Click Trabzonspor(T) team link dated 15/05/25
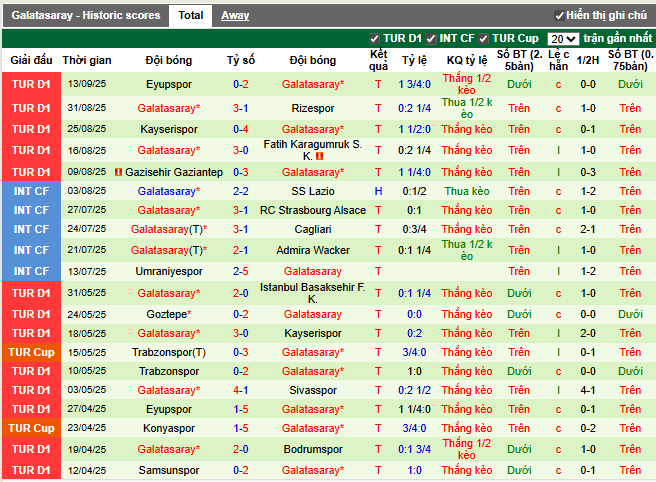656x482 pixels. coord(169,352)
